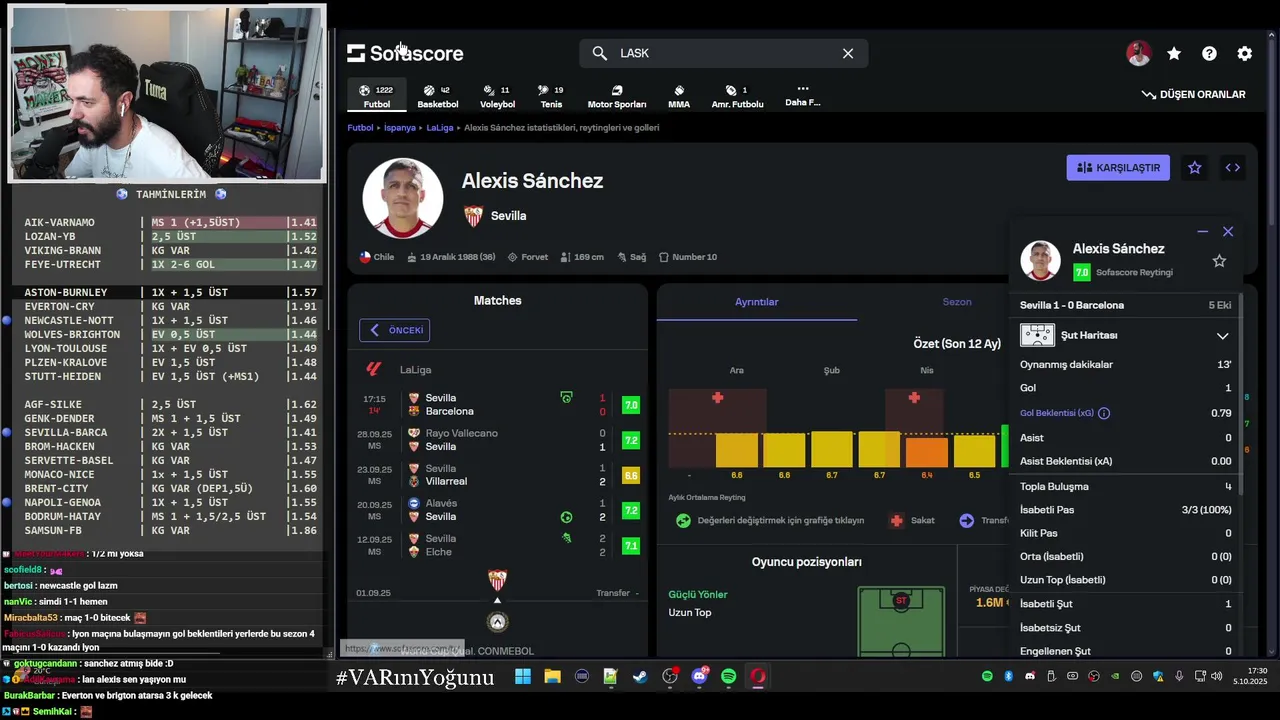This screenshot has height=720, width=1280.
Task: Open Daha Fazla sports menu
Action: (802, 95)
